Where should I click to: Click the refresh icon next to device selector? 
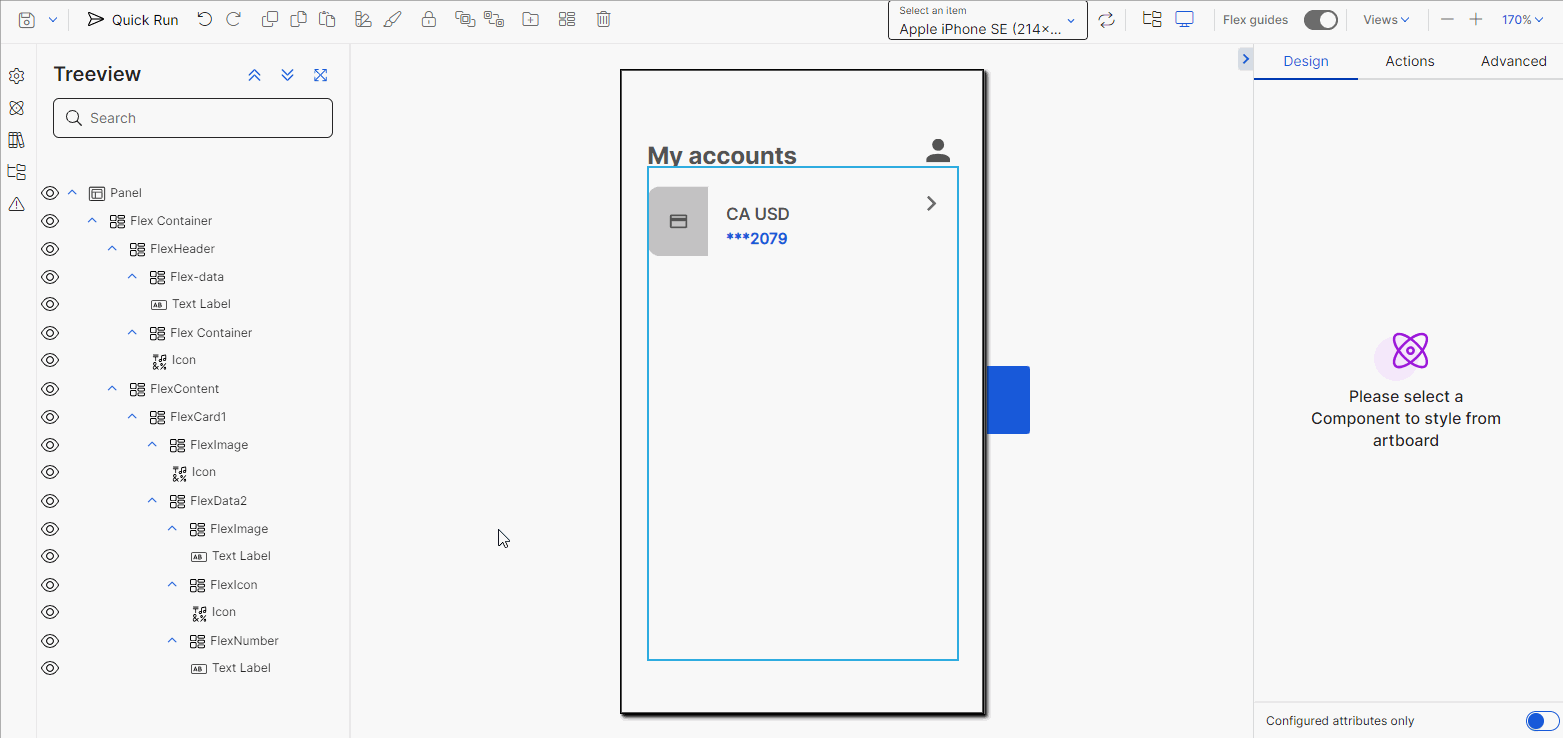point(1106,19)
